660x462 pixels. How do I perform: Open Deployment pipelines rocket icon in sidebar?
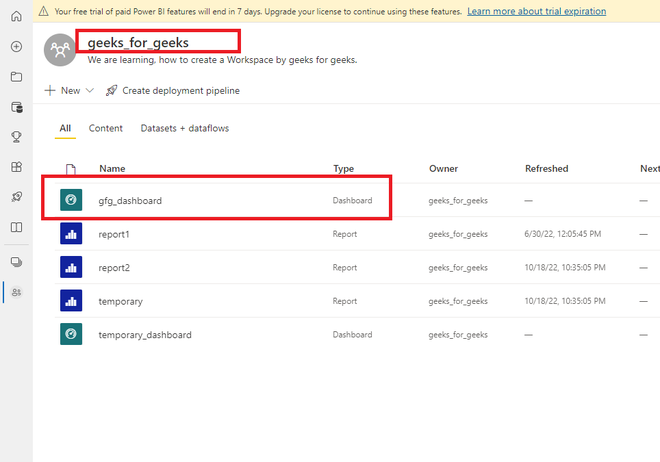[16, 197]
